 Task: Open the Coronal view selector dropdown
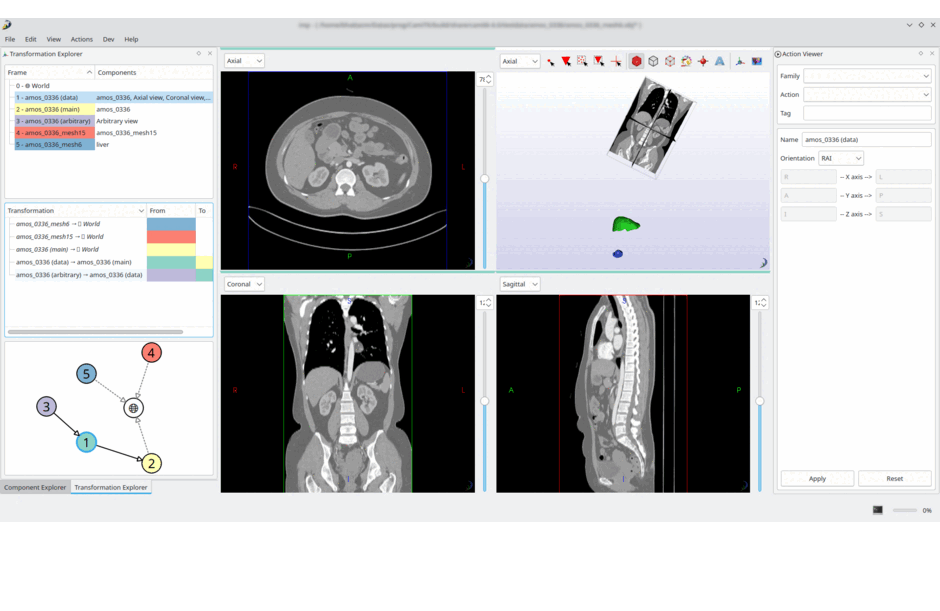point(244,284)
